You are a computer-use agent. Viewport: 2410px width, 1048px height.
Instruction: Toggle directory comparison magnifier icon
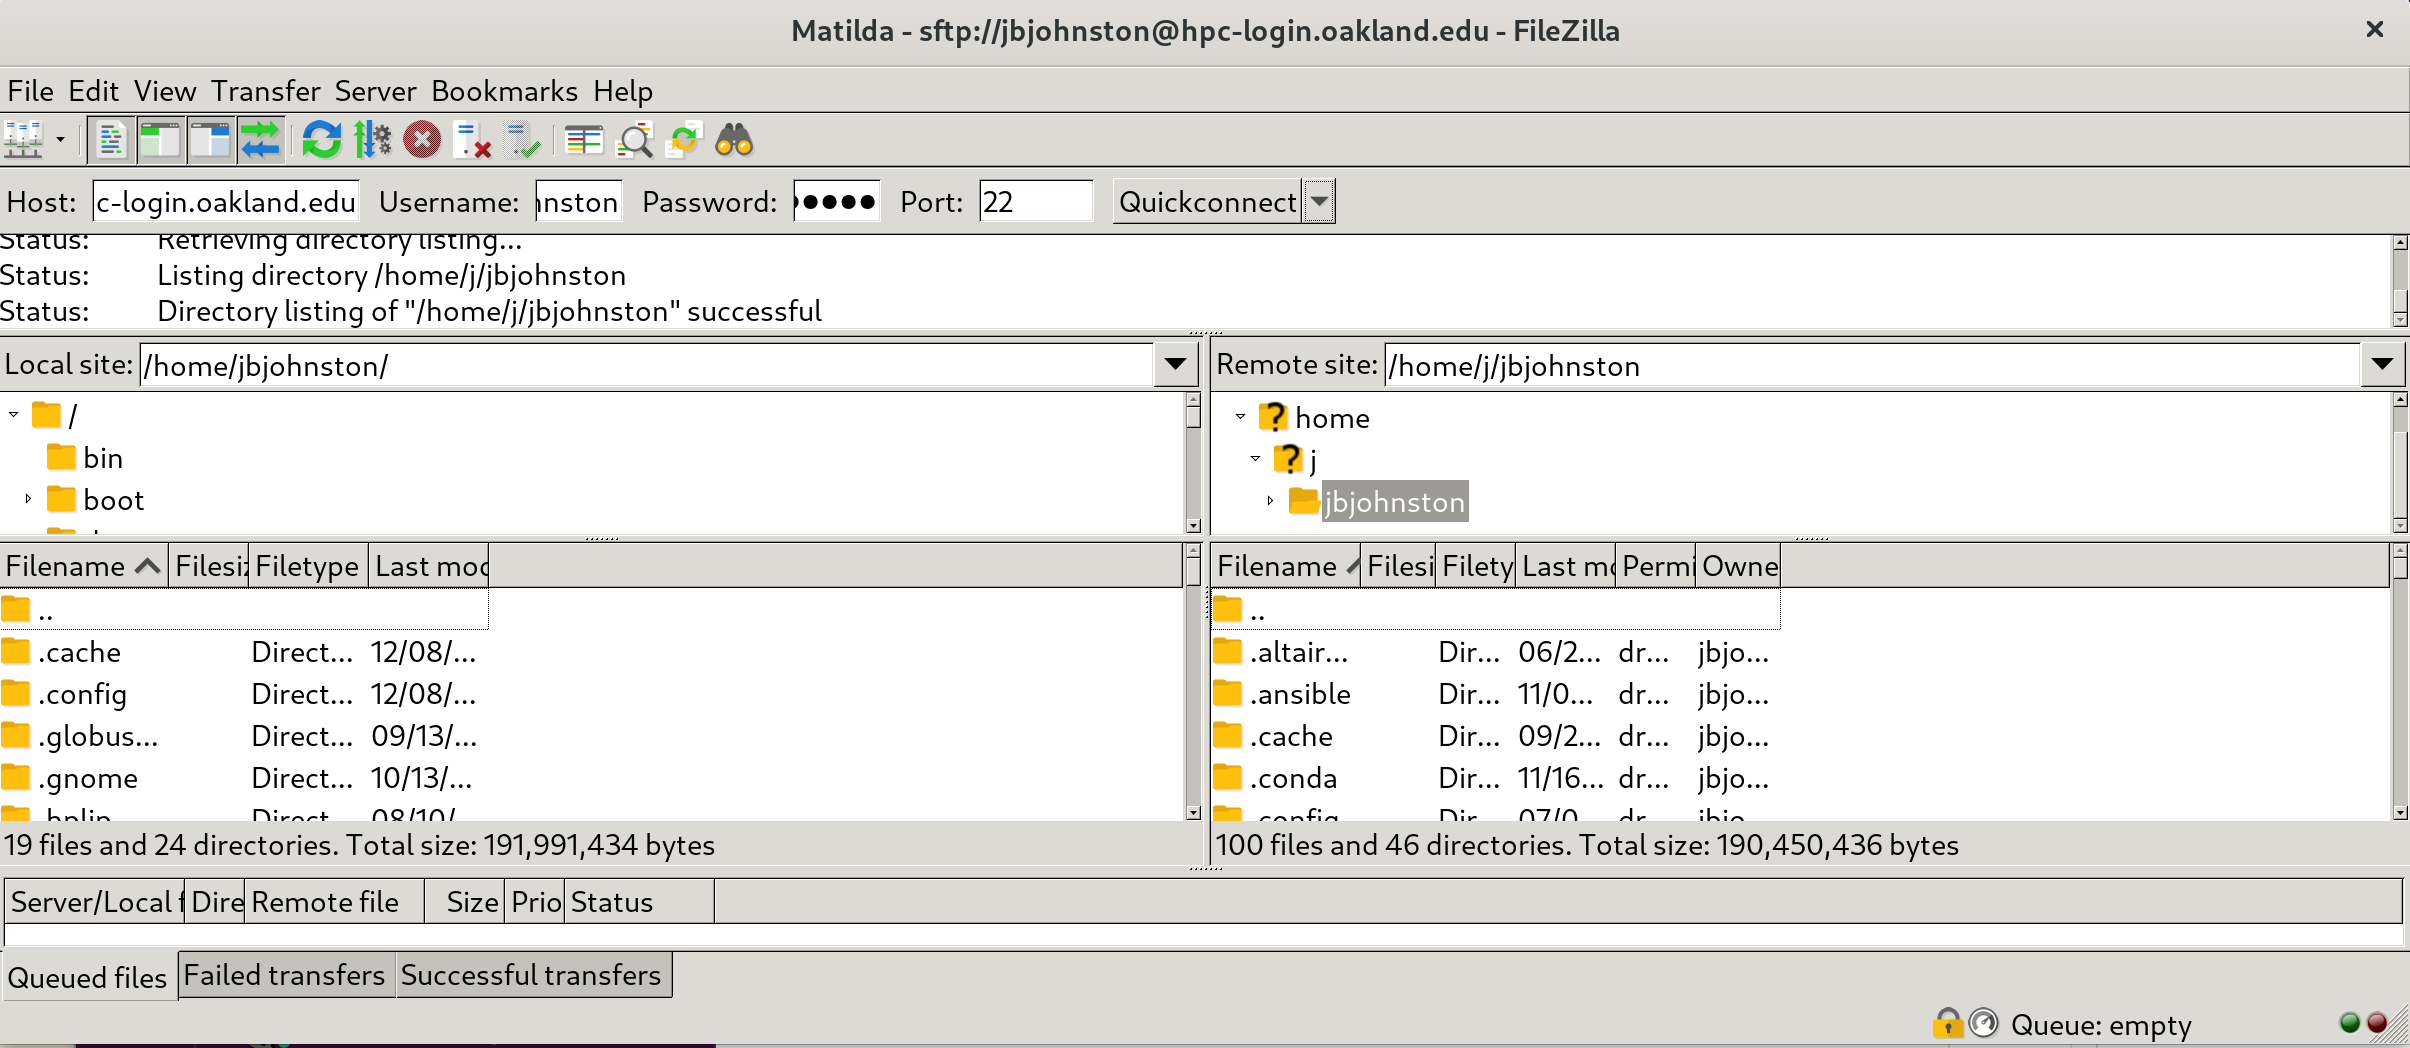coord(635,140)
